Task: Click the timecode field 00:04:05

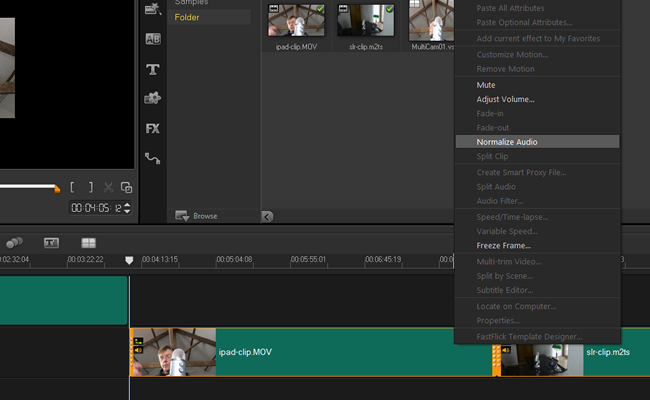Action: [x=97, y=208]
